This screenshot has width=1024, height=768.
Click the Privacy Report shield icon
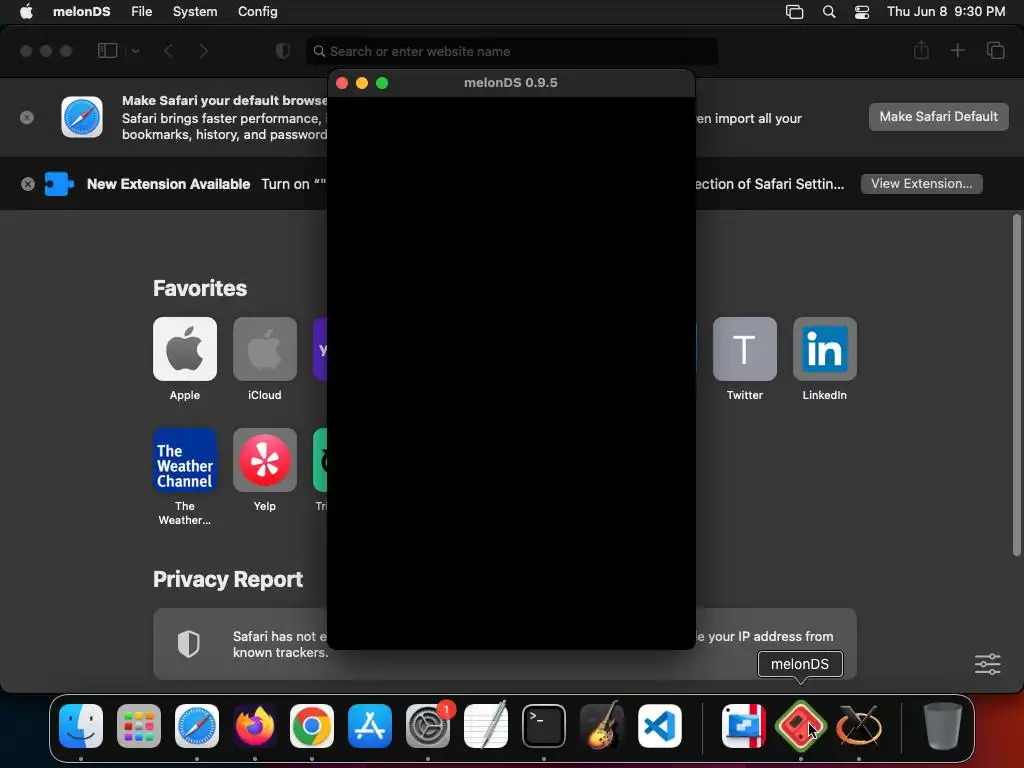click(x=189, y=644)
